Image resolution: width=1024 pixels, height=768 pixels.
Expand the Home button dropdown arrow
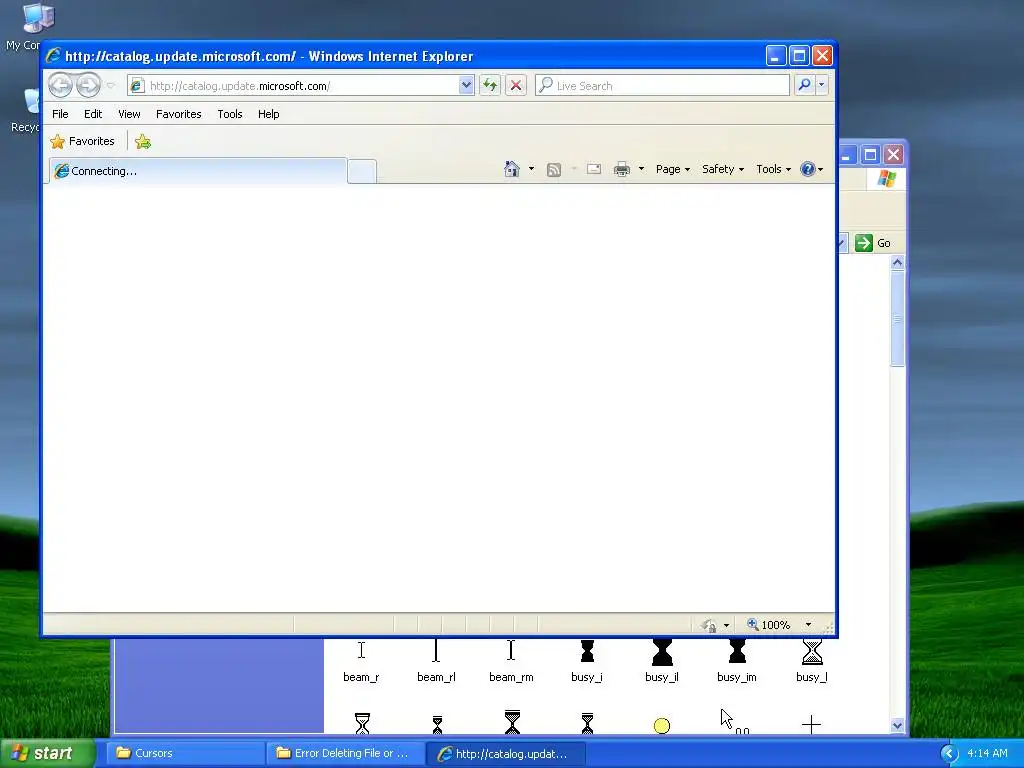(531, 169)
